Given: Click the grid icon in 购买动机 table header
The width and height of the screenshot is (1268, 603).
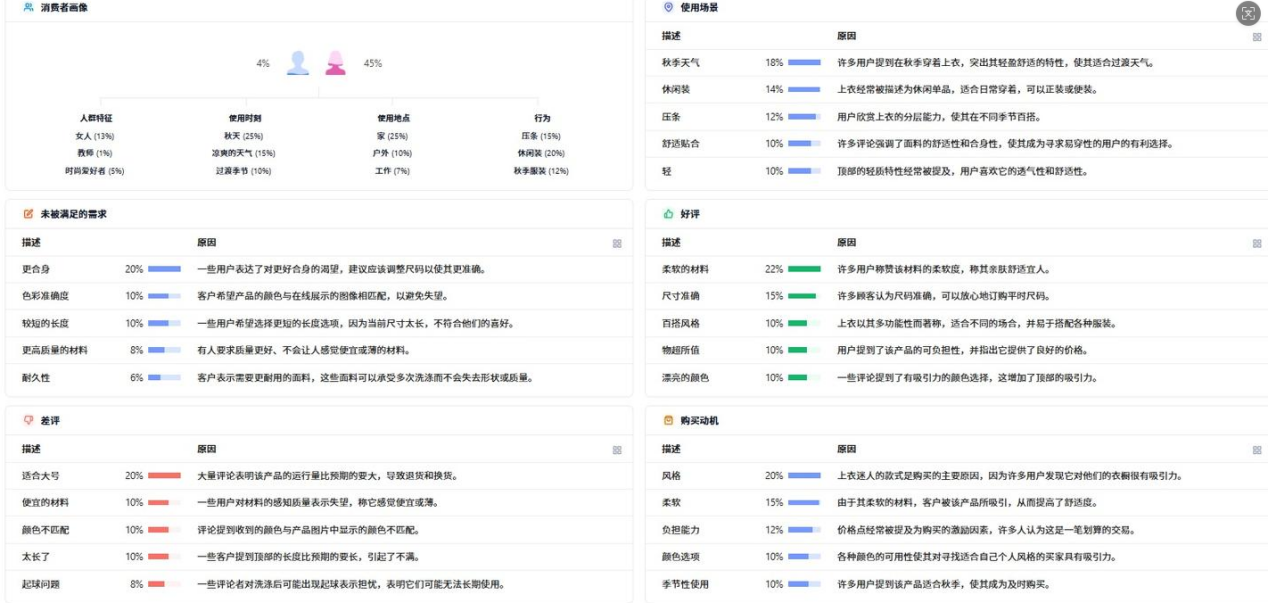Looking at the screenshot, I should coord(1256,450).
